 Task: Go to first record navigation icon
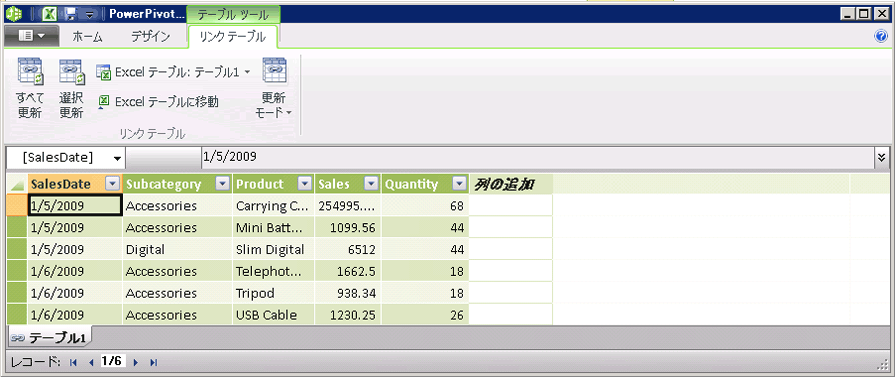[73, 362]
